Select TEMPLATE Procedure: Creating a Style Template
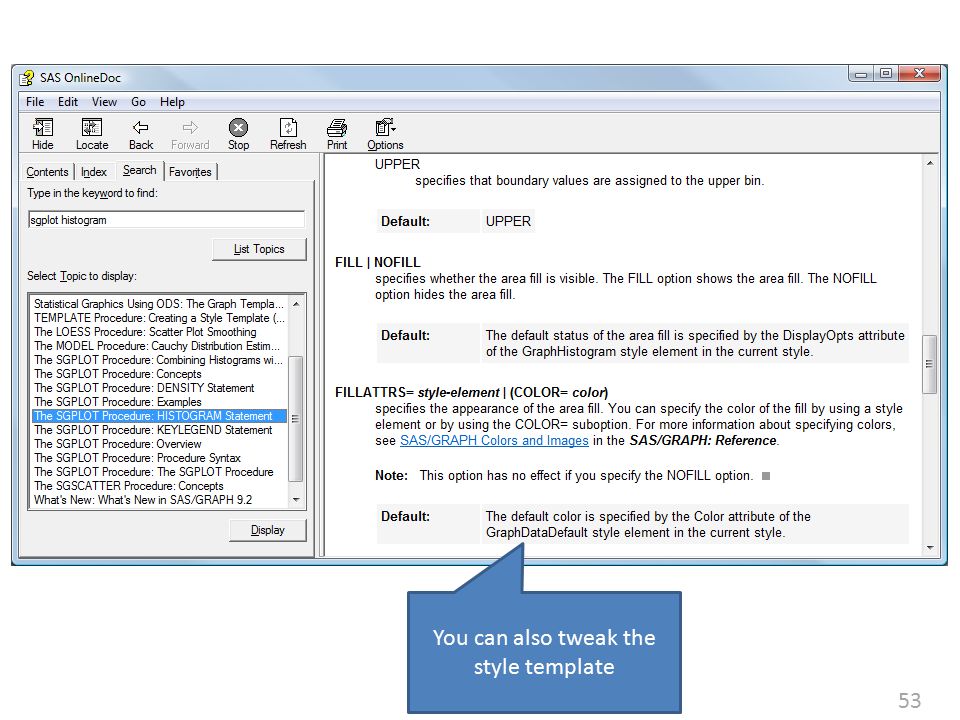Image resolution: width=960 pixels, height=720 pixels. coord(159,318)
